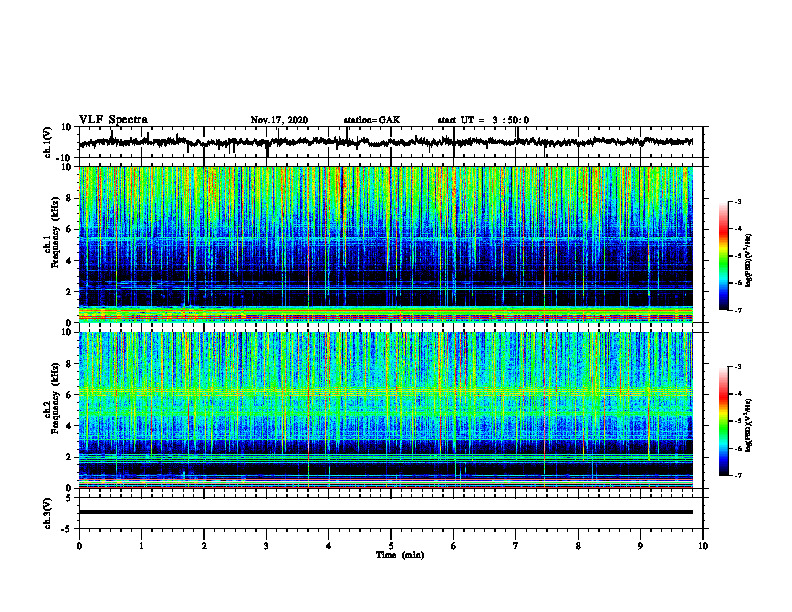This screenshot has height=612, width=792.
Task: Click time axis tick label "1"
Action: click(x=141, y=546)
